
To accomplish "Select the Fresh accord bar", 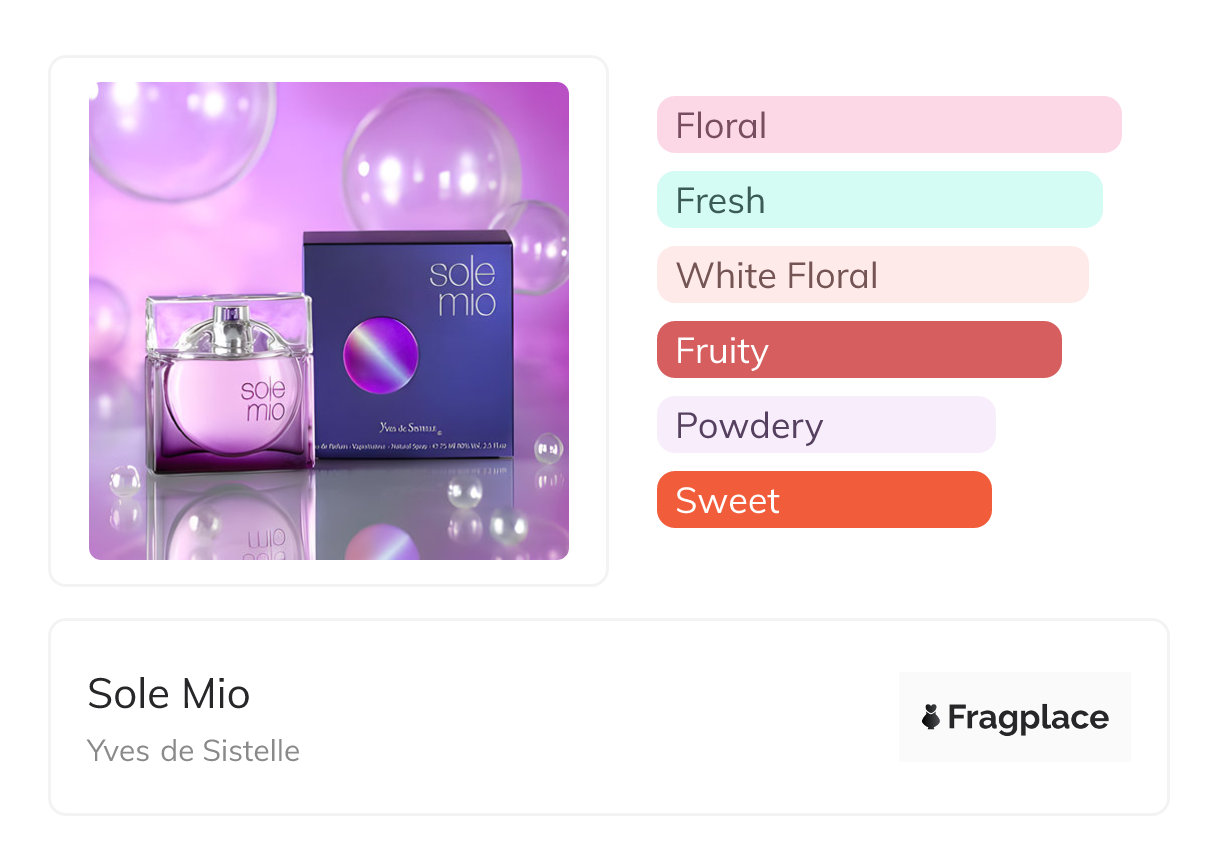I will pos(879,200).
